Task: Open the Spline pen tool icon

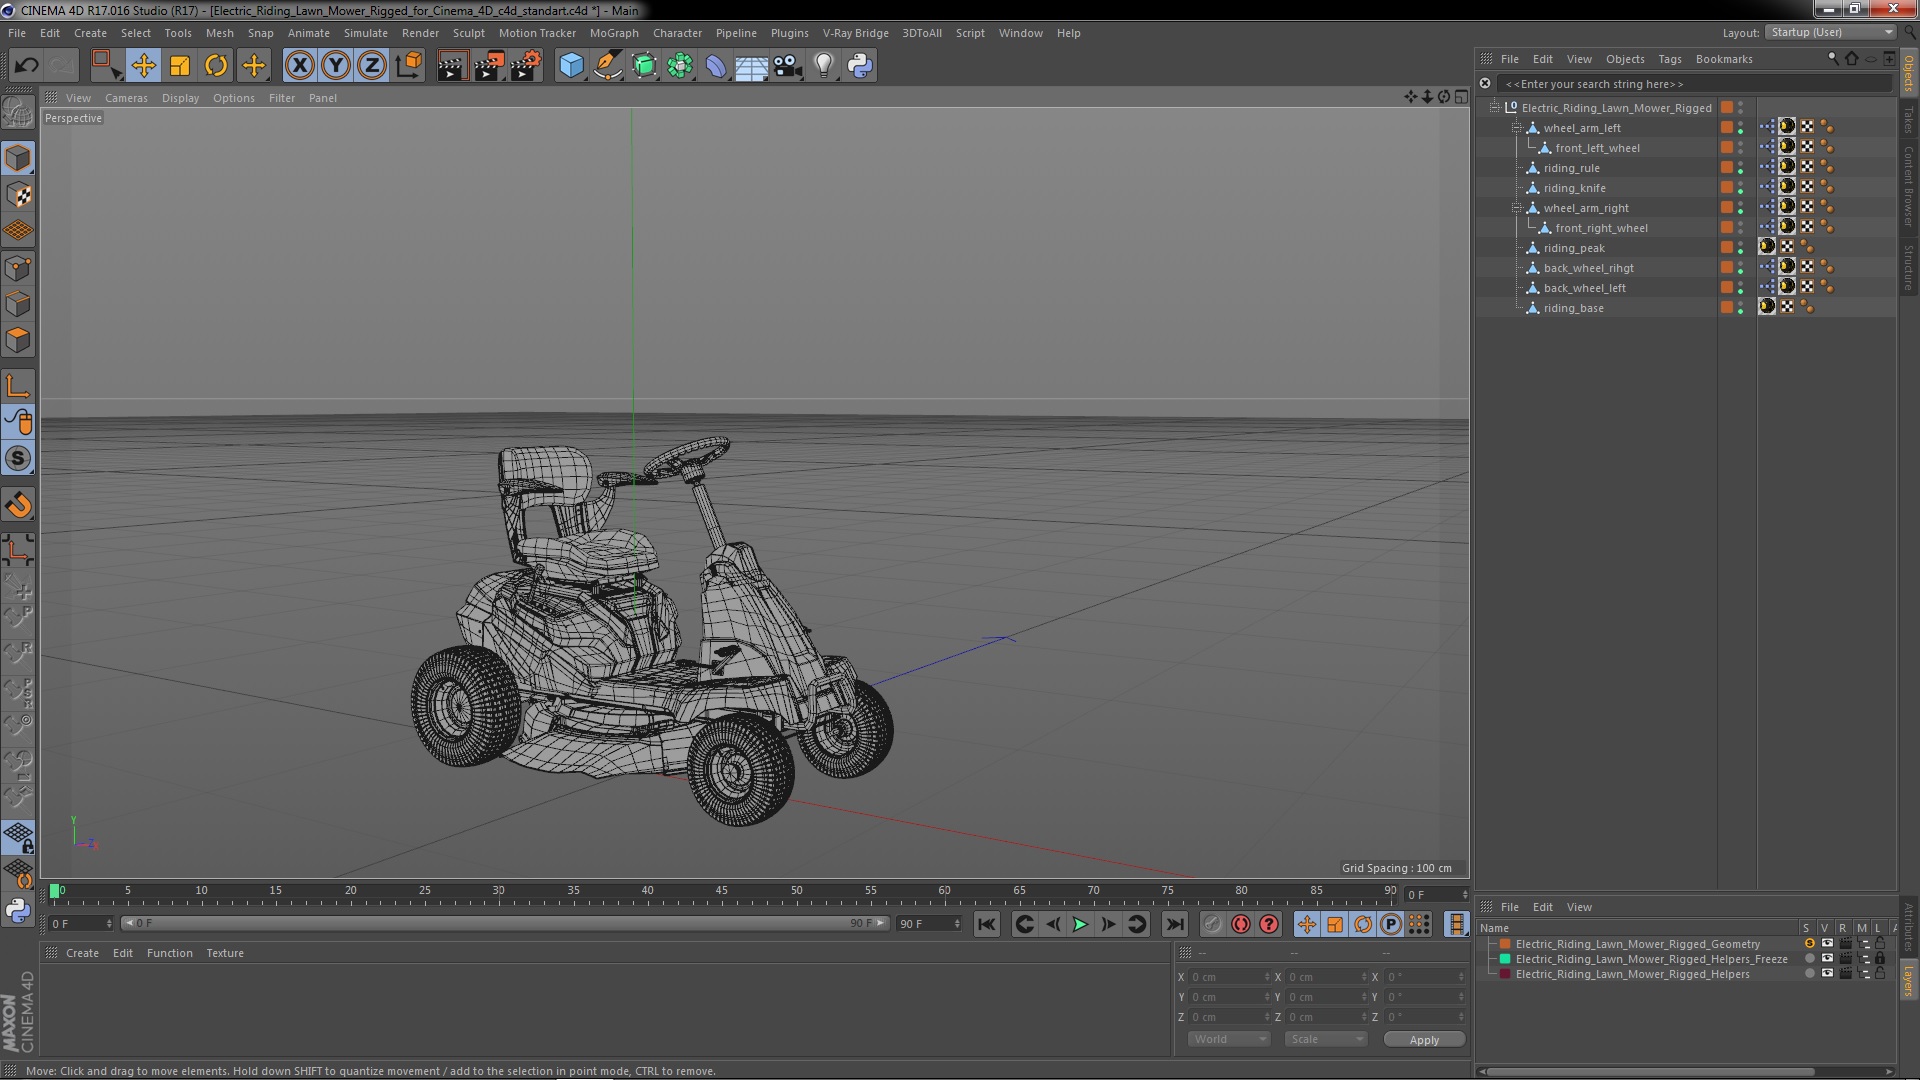Action: 608,66
